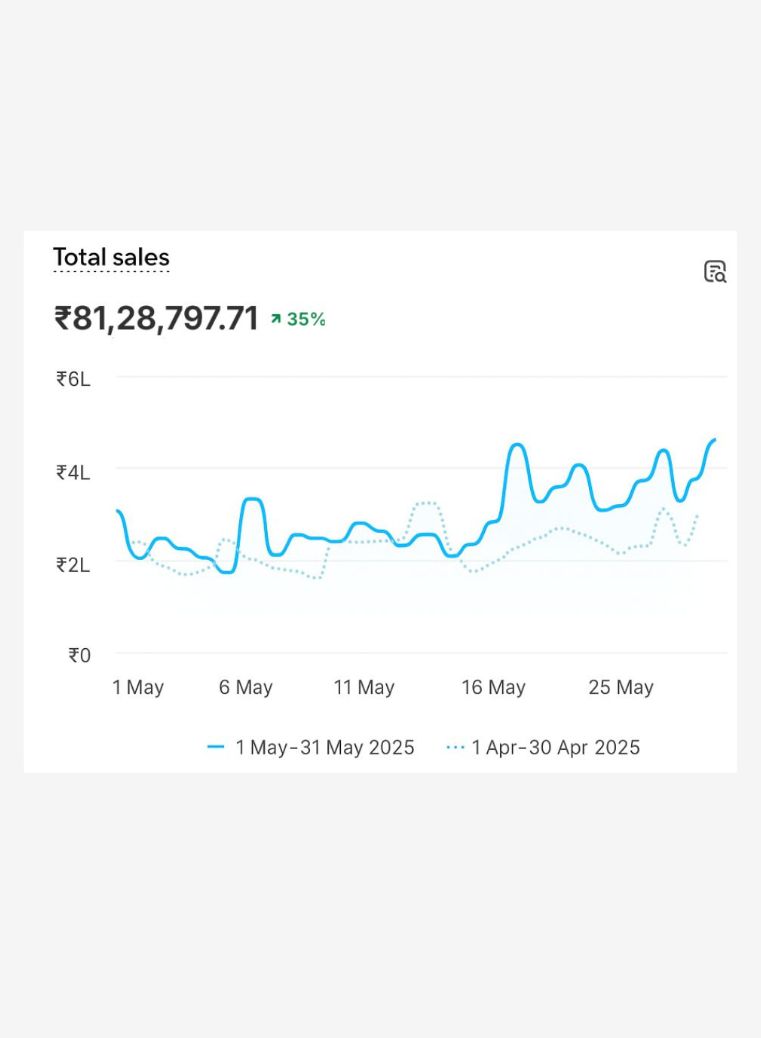761x1038 pixels.
Task: Click the dotted legend line marker
Action: [455, 747]
